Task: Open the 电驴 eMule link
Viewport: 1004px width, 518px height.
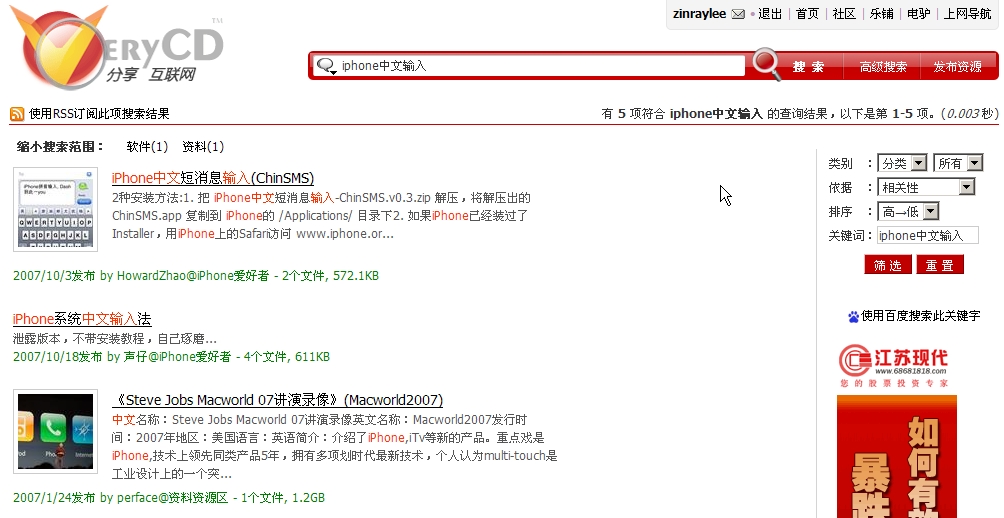Action: click(919, 14)
